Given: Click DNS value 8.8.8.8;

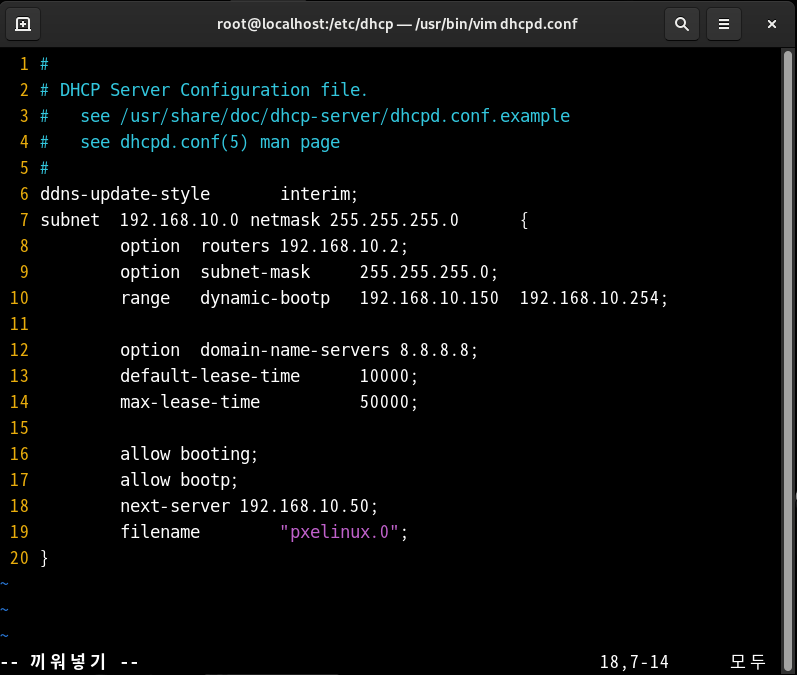Looking at the screenshot, I should point(439,350).
